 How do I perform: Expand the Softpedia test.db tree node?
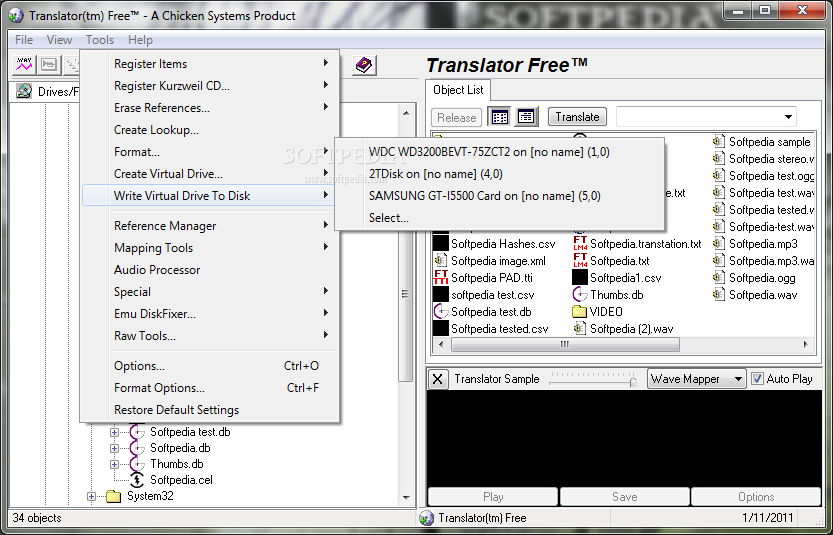tap(114, 432)
